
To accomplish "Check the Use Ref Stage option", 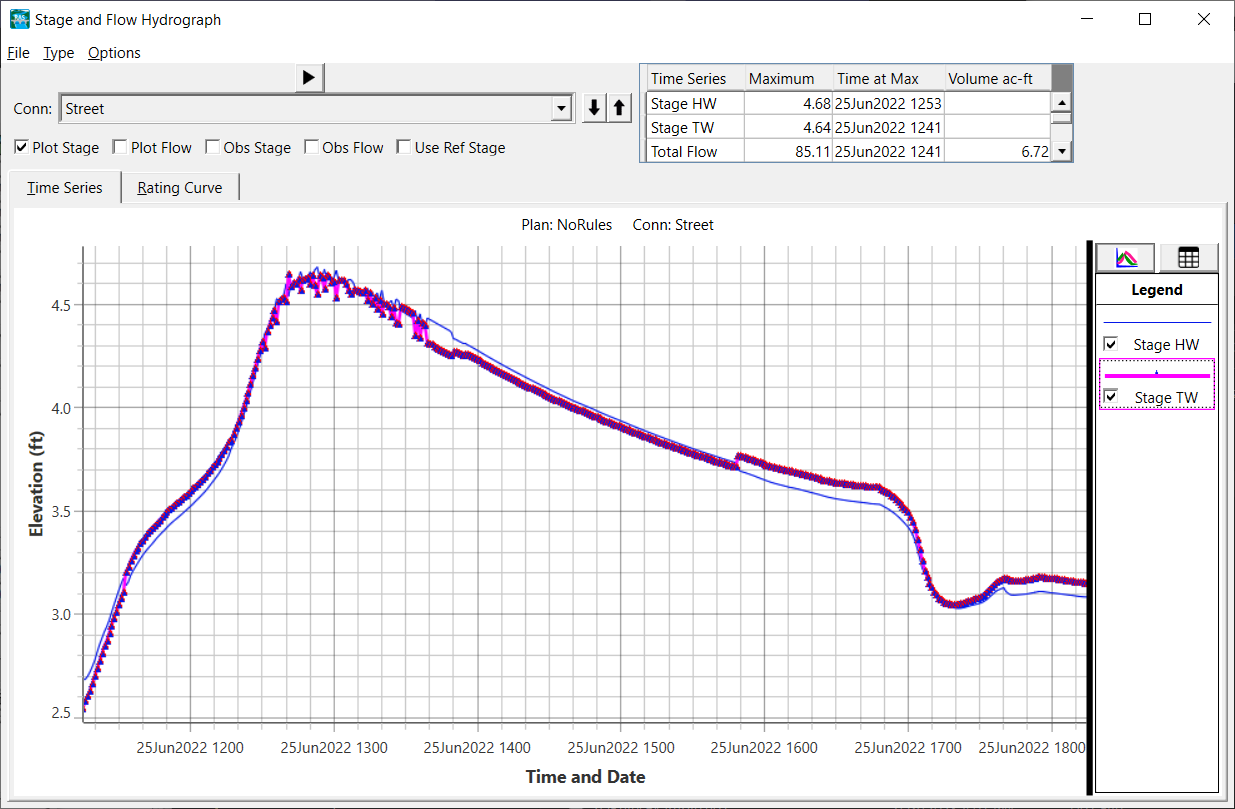I will 404,148.
